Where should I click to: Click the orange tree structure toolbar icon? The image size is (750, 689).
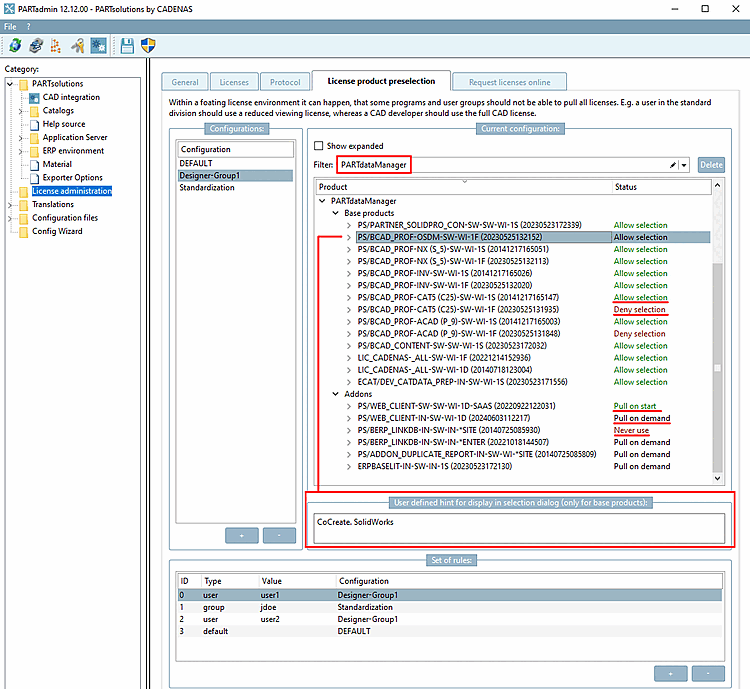tap(55, 45)
